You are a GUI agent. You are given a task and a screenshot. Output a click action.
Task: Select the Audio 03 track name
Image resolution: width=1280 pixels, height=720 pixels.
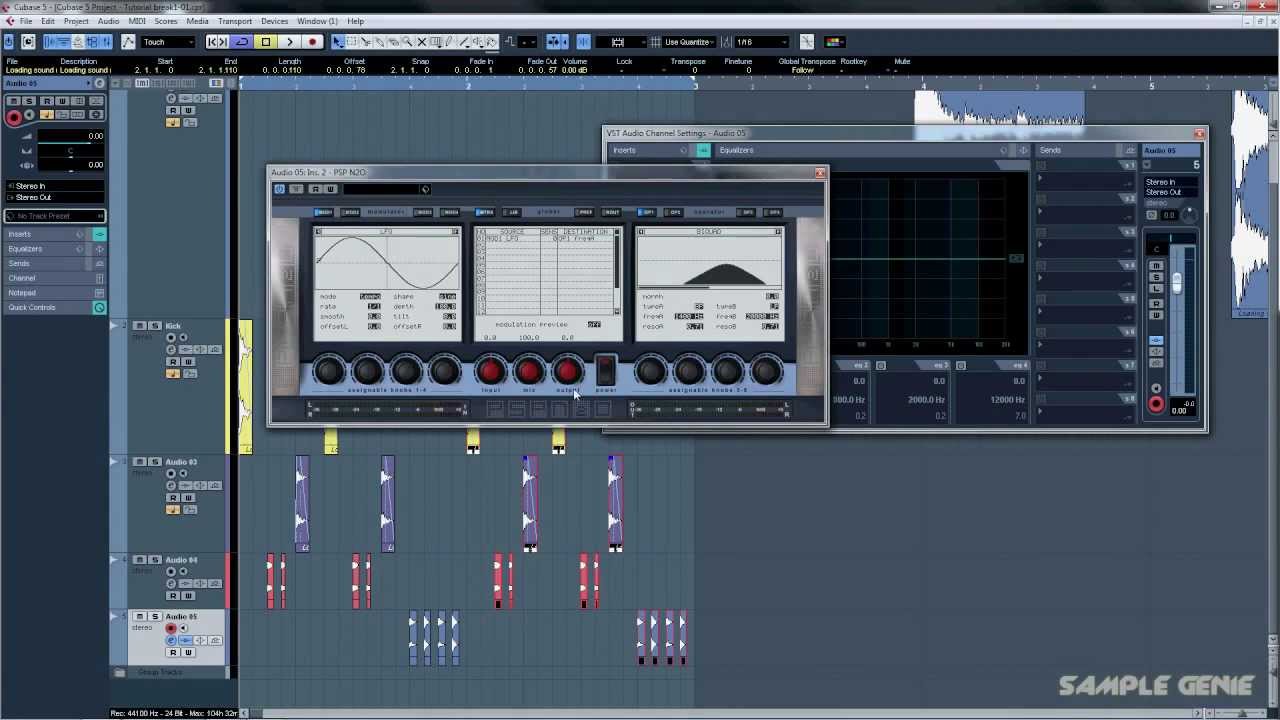coord(182,462)
